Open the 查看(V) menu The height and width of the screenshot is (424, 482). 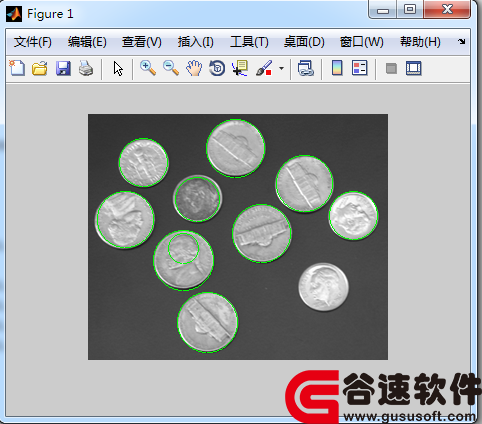pos(142,42)
